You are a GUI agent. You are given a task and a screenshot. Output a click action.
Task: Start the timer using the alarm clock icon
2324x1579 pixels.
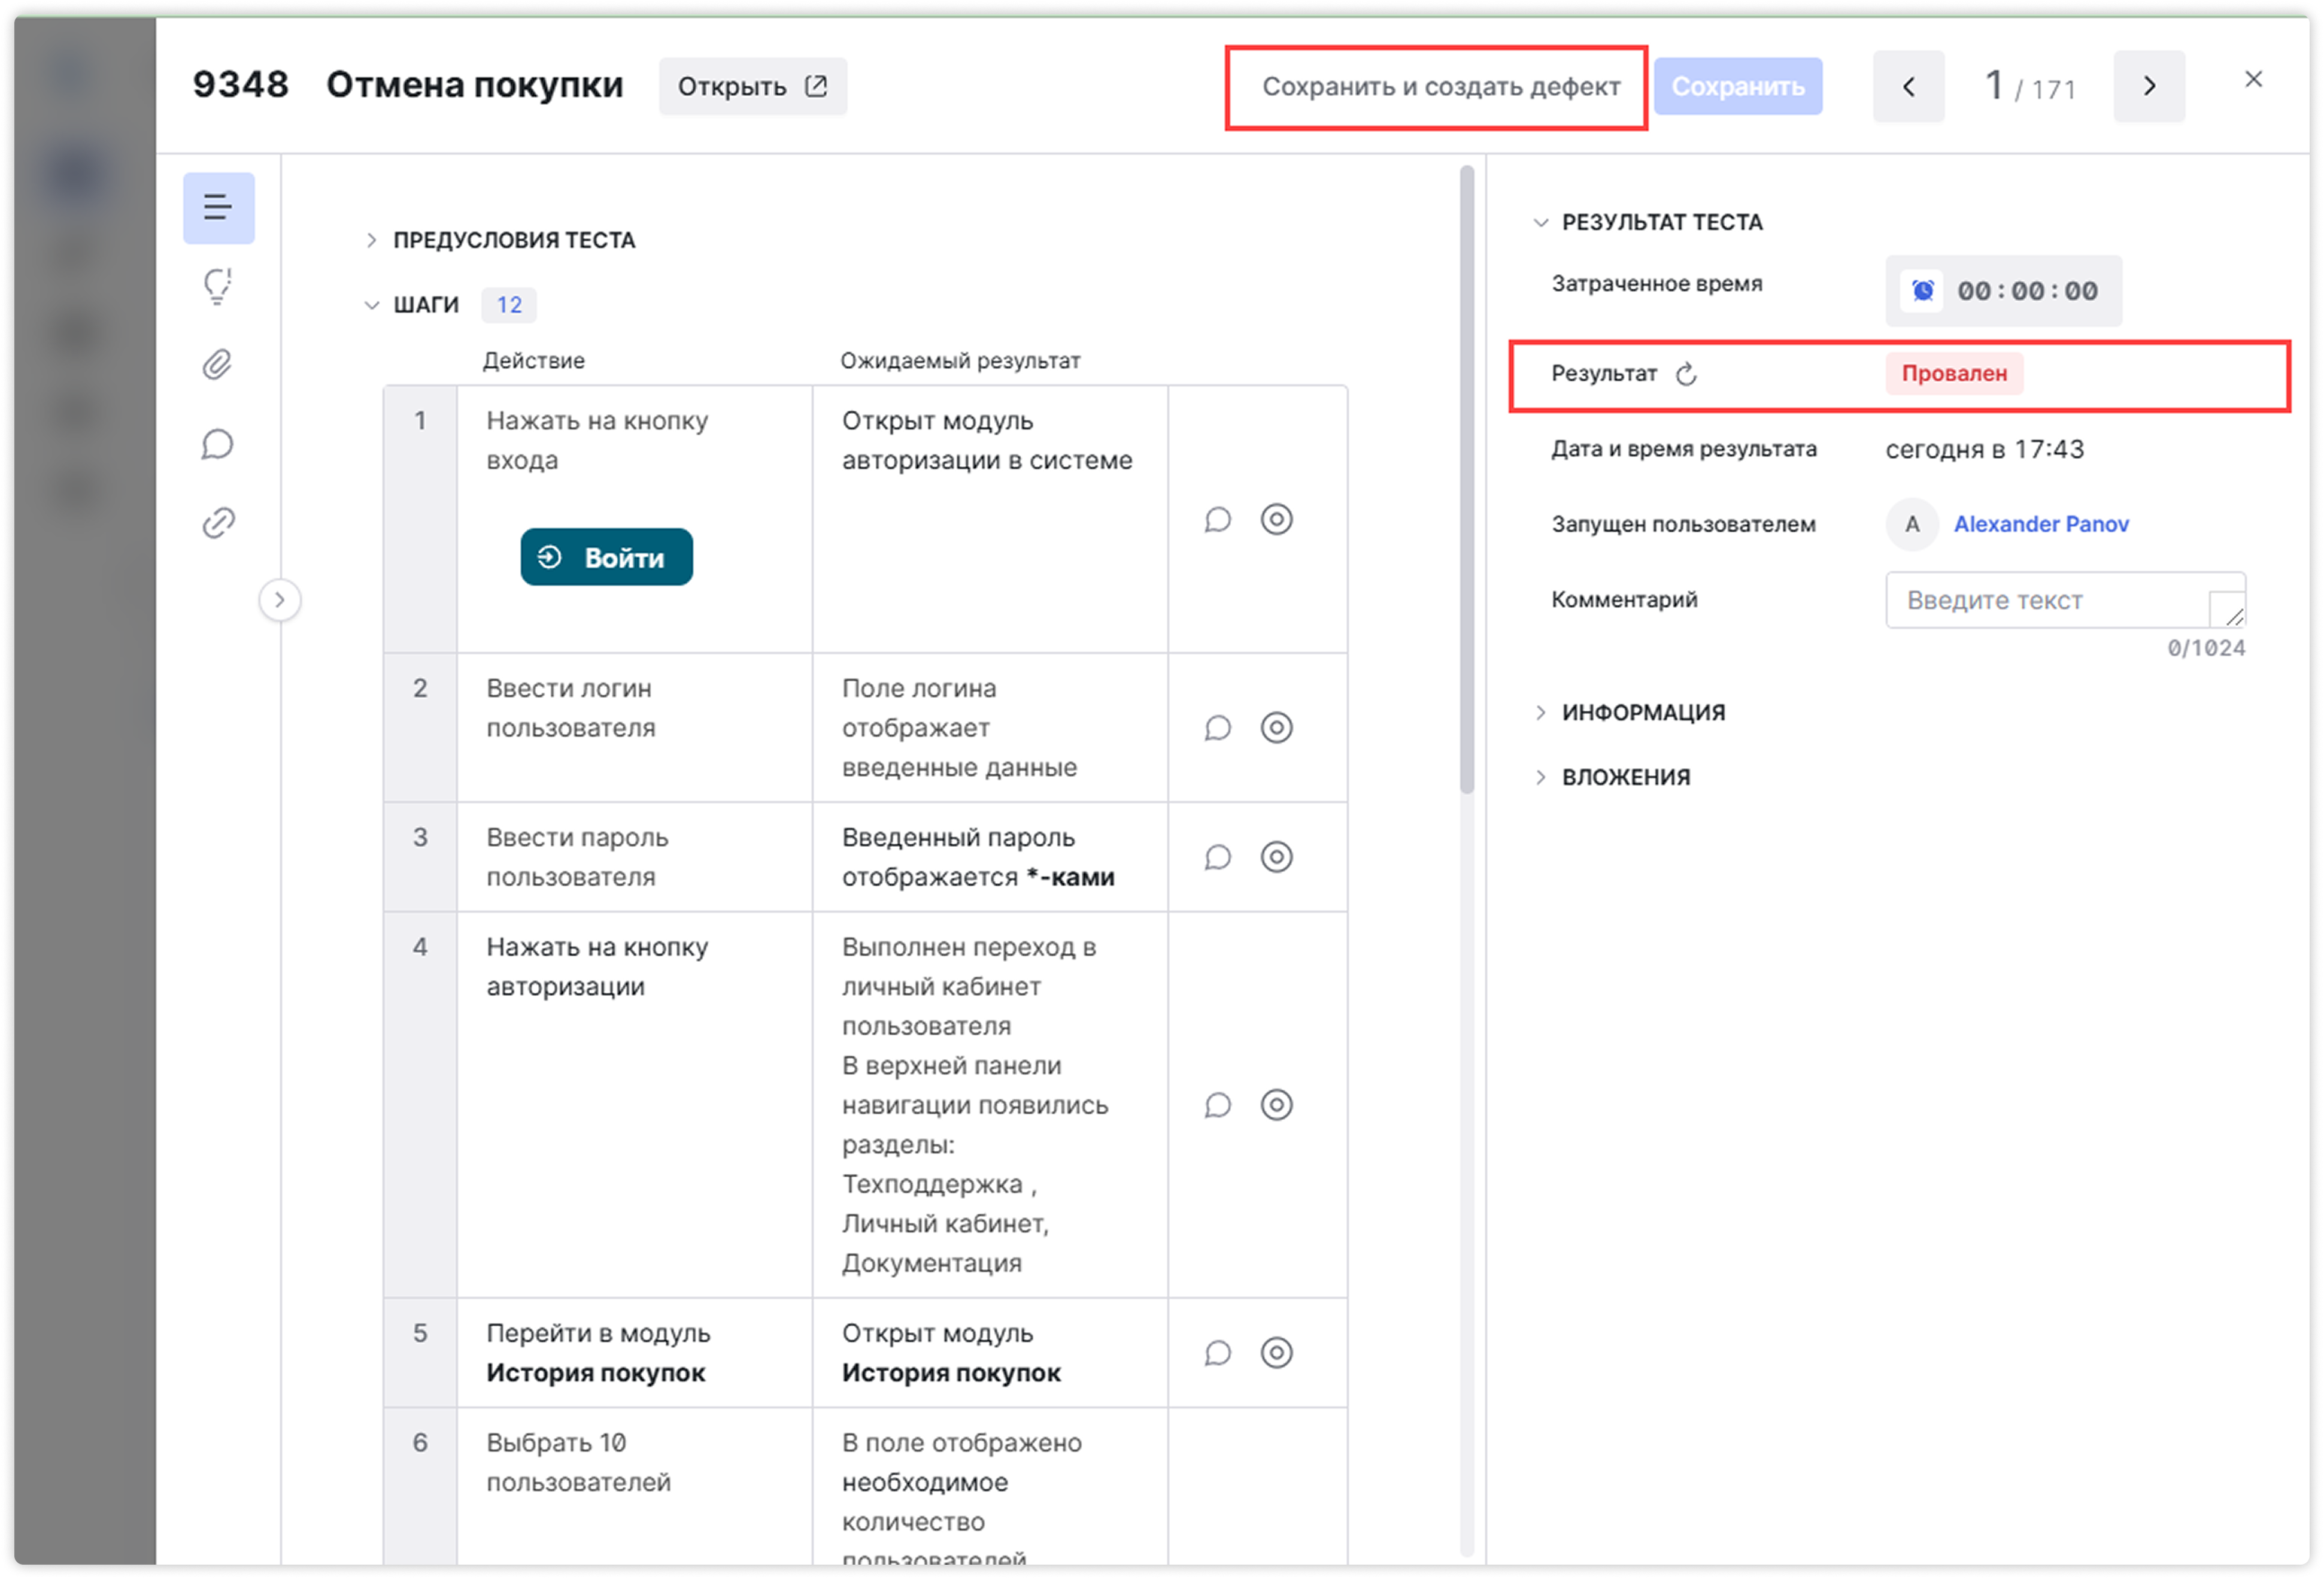(1922, 291)
